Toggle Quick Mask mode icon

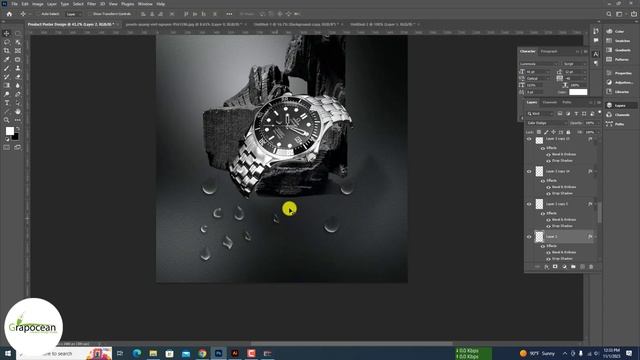pyautogui.click(x=7, y=147)
